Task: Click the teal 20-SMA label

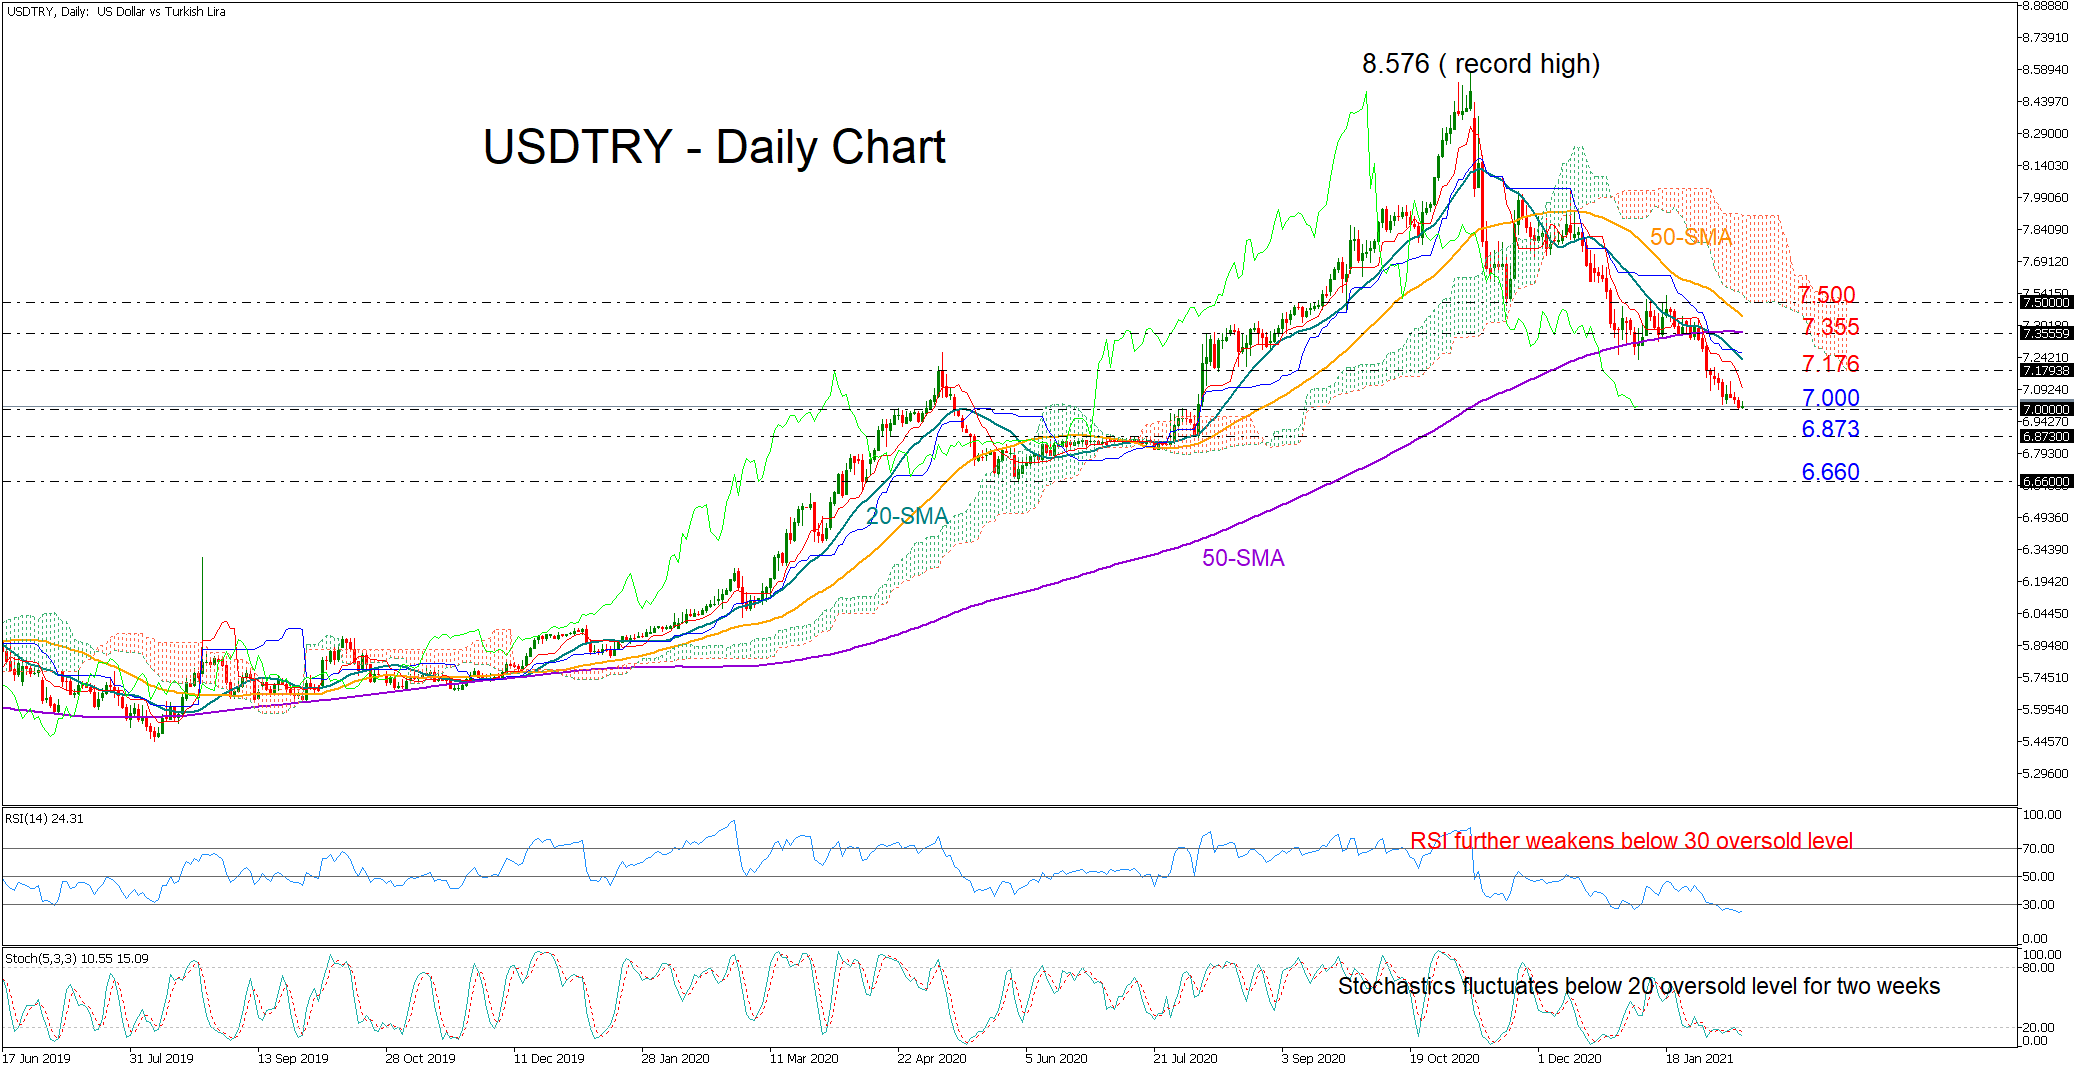Action: click(x=907, y=516)
